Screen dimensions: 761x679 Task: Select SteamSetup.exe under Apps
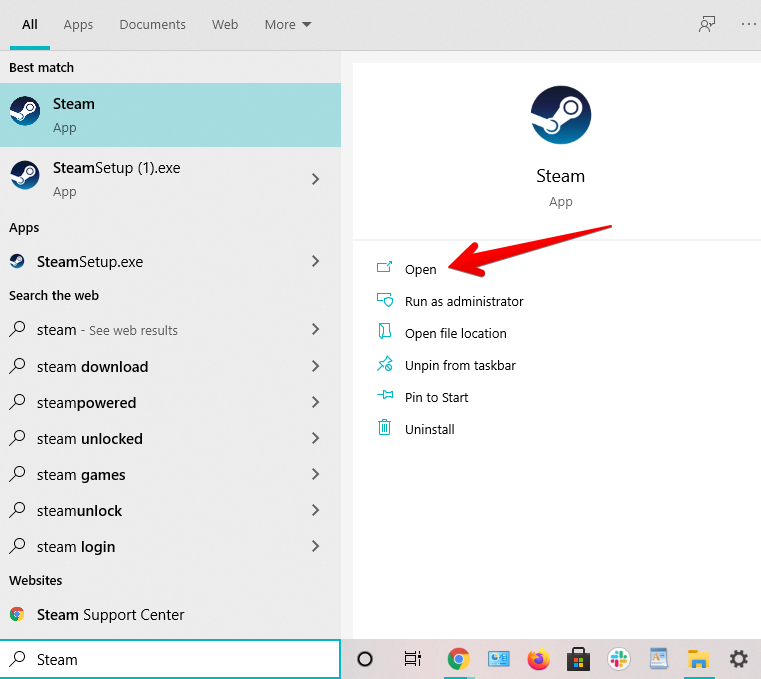click(x=170, y=262)
